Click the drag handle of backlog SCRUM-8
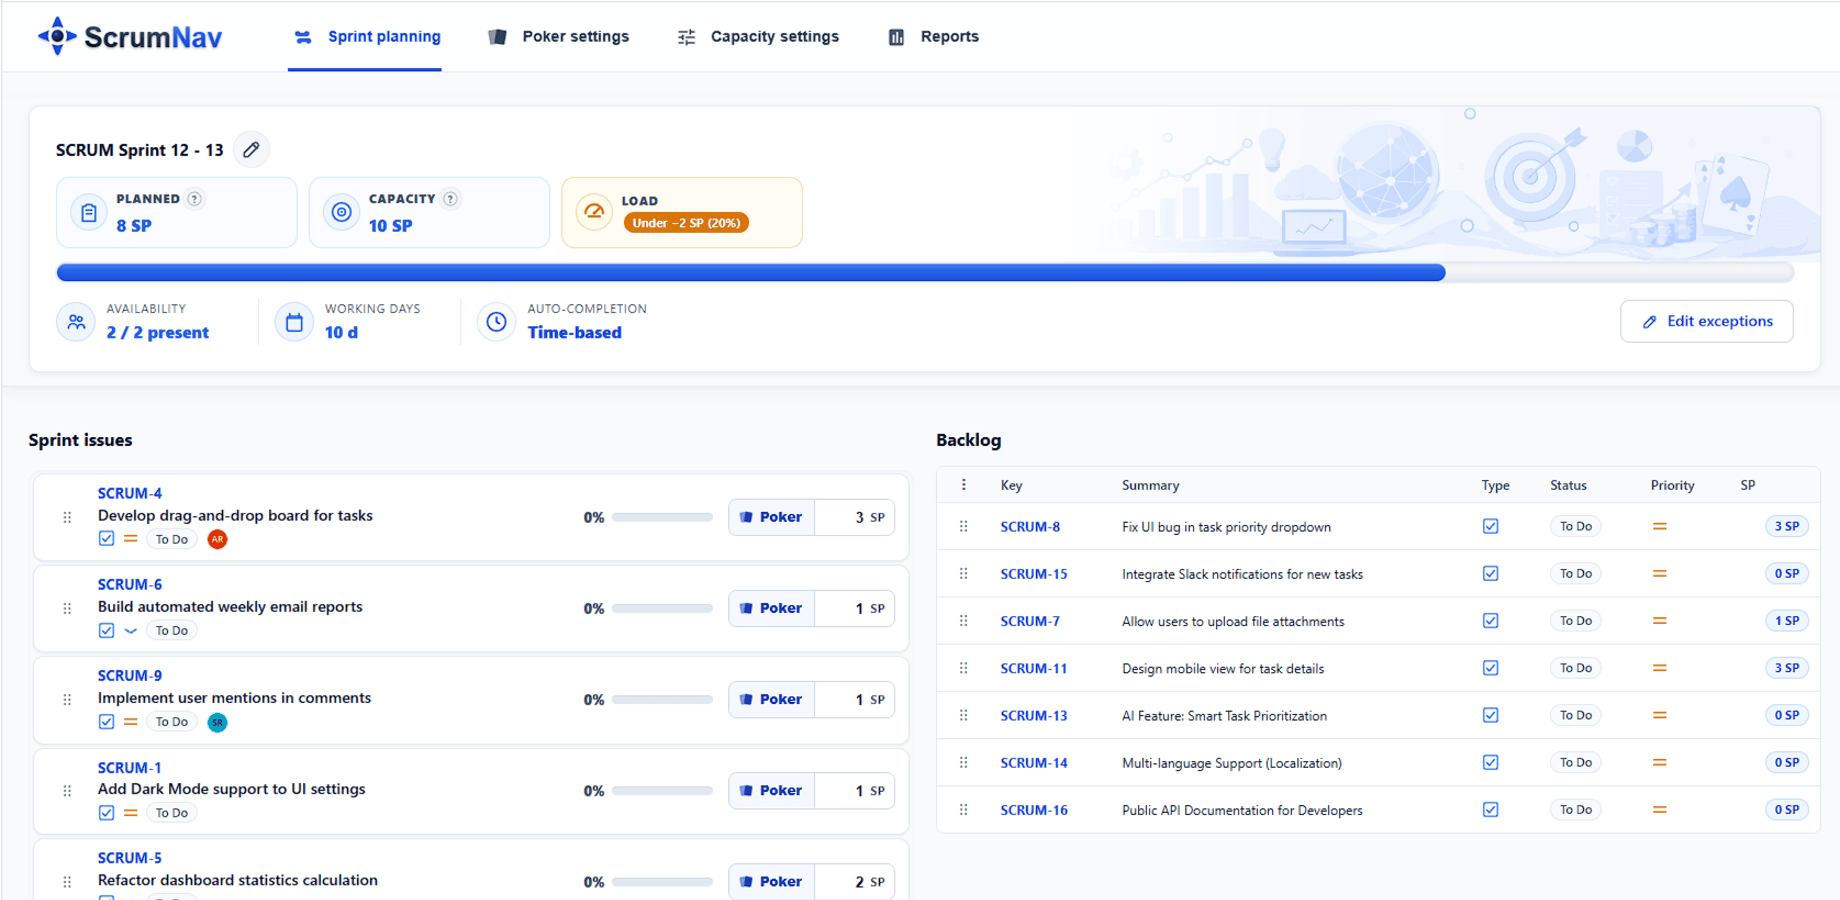This screenshot has width=1840, height=900. coord(964,526)
